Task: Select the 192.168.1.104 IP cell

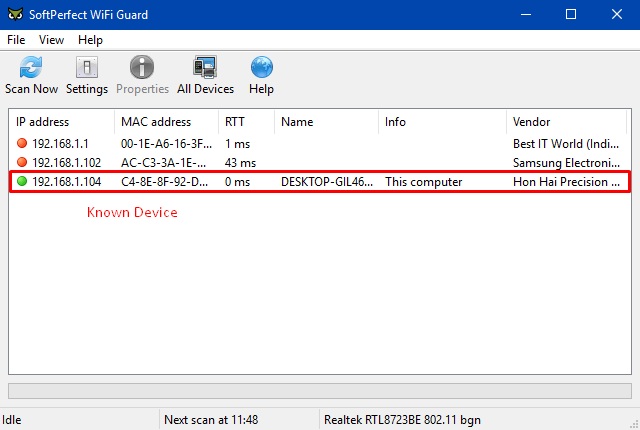Action: 67,182
